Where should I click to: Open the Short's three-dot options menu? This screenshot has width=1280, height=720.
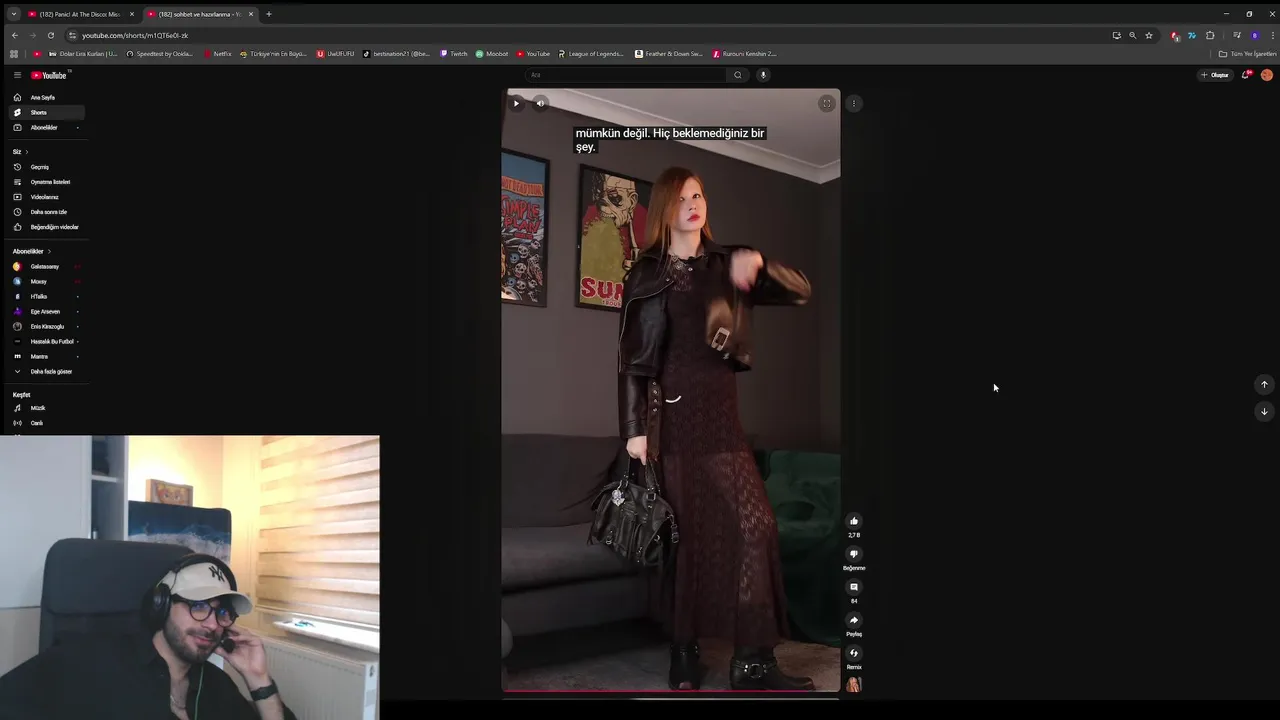pos(853,103)
